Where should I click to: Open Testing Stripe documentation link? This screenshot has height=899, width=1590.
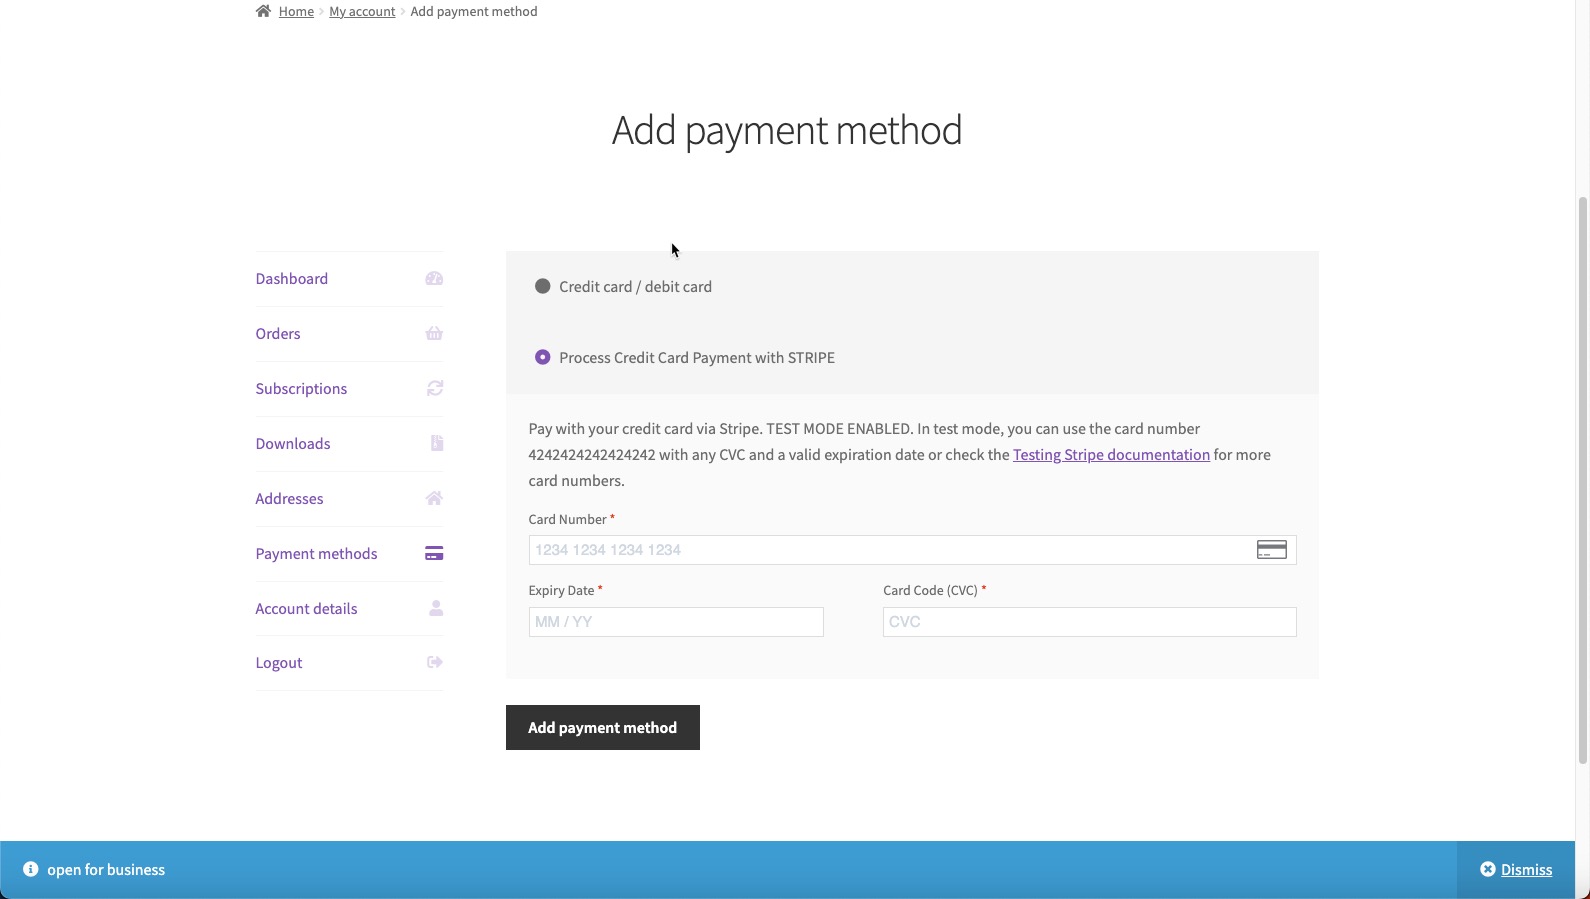pyautogui.click(x=1111, y=454)
